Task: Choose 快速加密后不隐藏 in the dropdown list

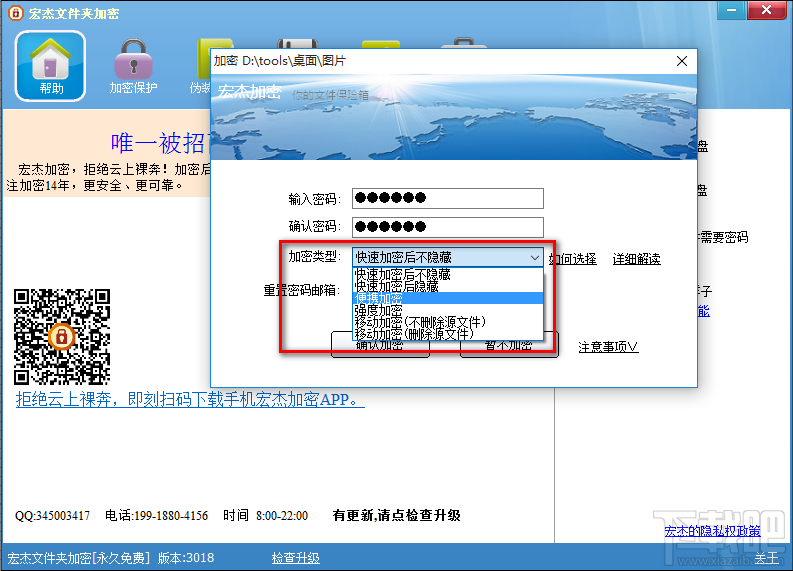Action: pyautogui.click(x=448, y=274)
